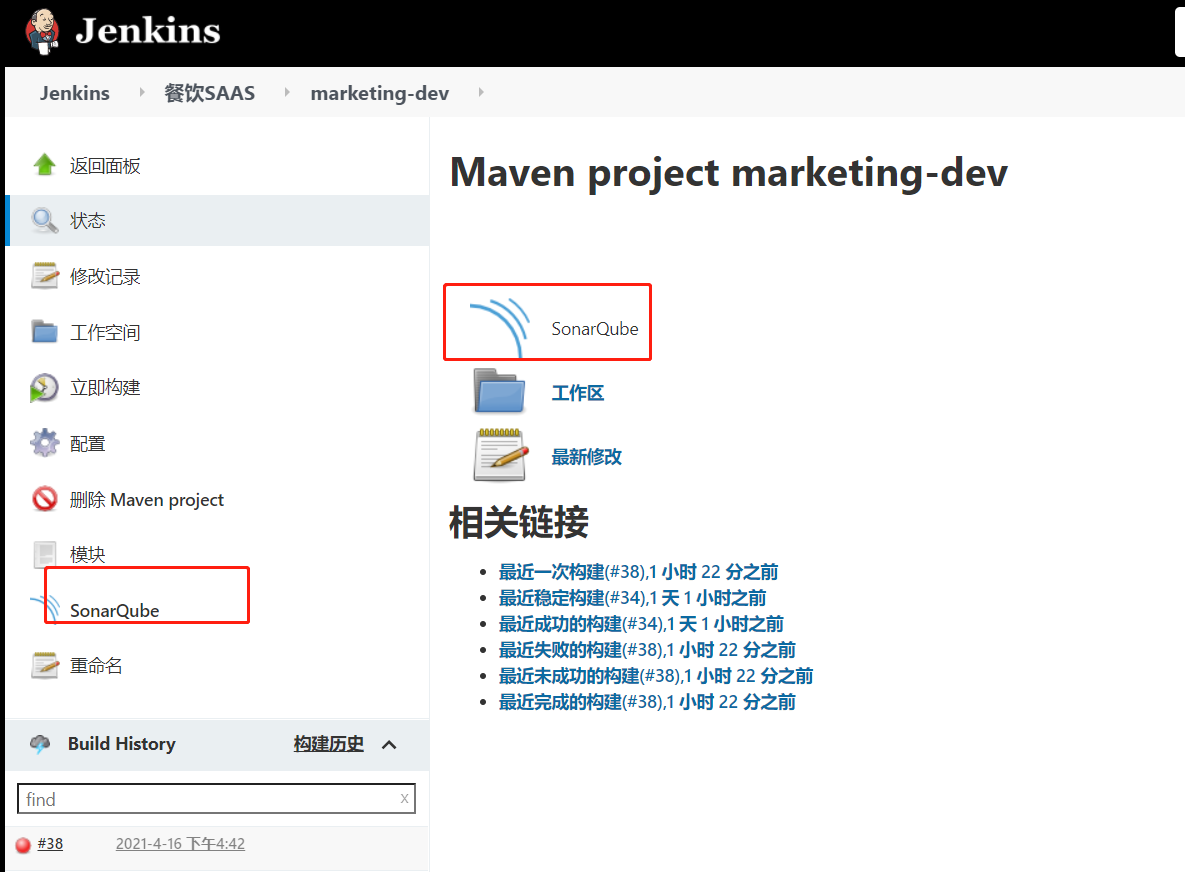Open build timestamp 2021-4-16 下午4:42

click(x=180, y=843)
